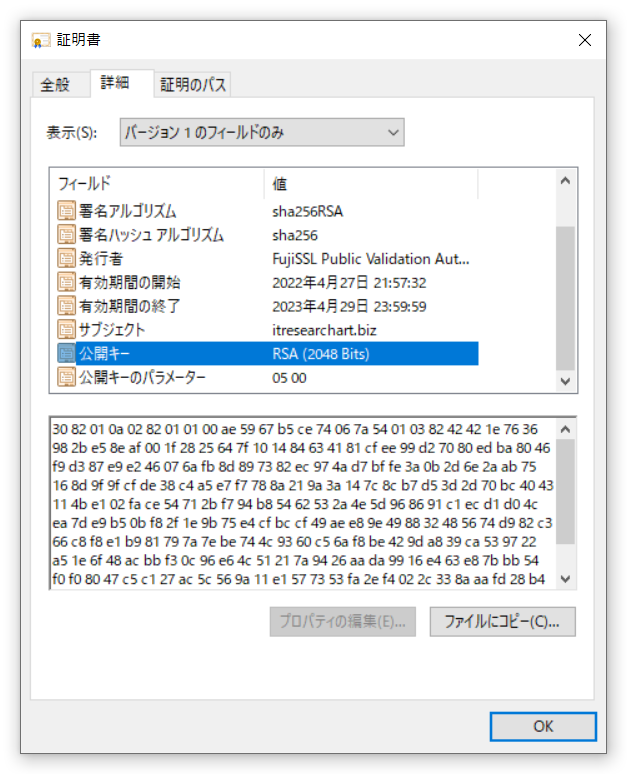Image resolution: width=627 pixels, height=774 pixels.
Task: Click the ファイルにコピー button
Action: coord(502,621)
